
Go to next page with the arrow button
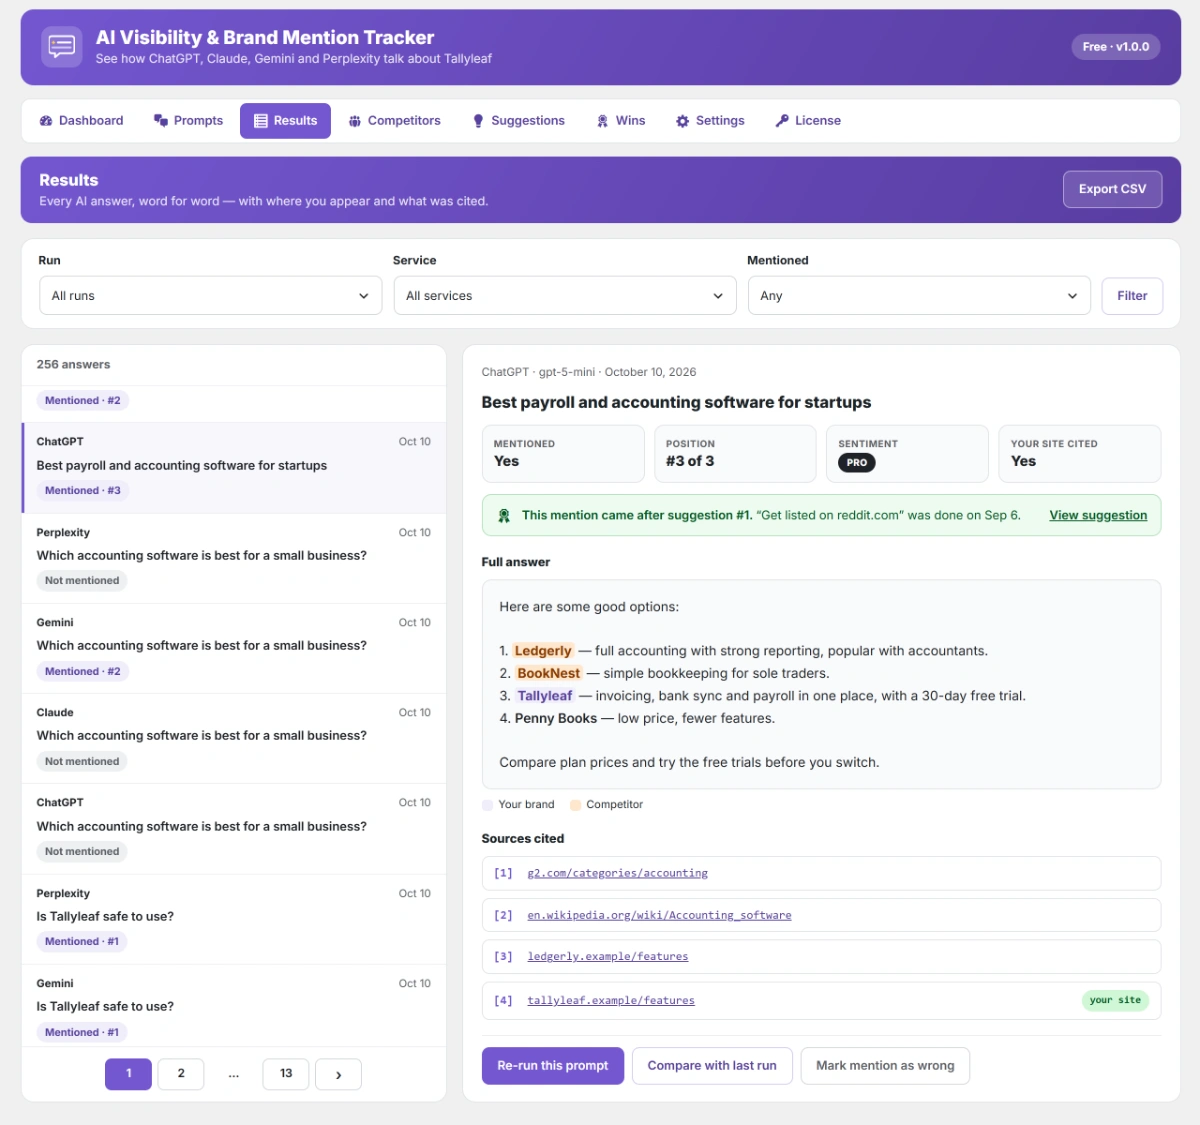(x=338, y=1074)
